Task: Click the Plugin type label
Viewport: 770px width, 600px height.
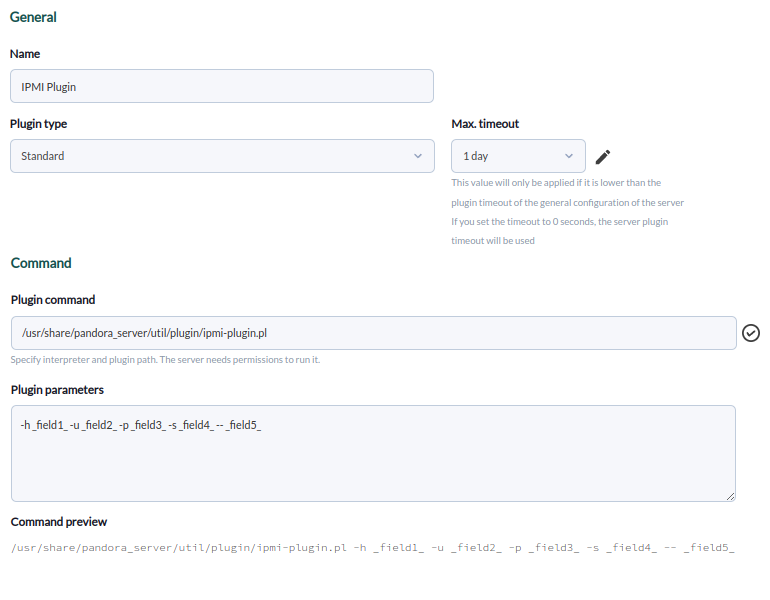Action: click(x=38, y=124)
